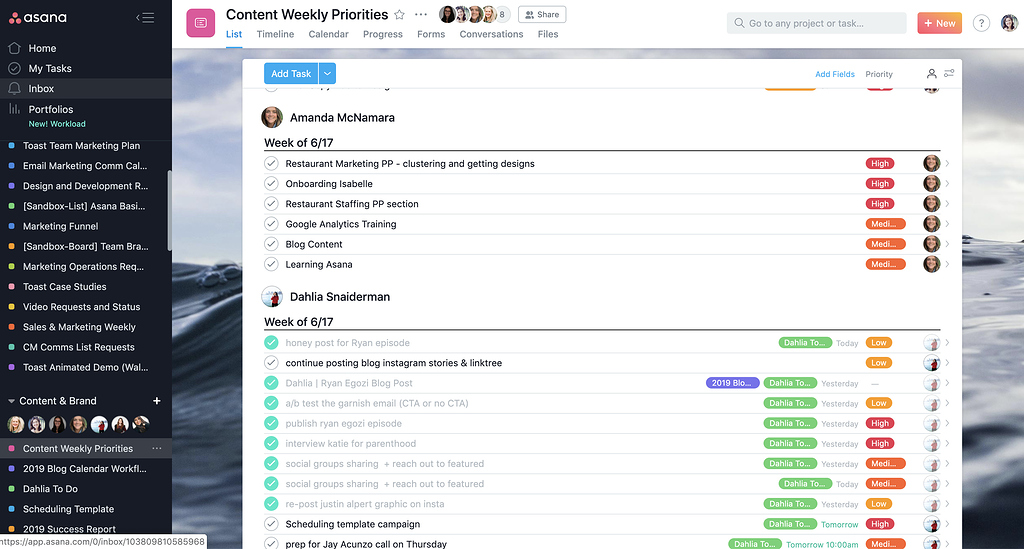Image resolution: width=1024 pixels, height=549 pixels.
Task: Open the Add Task dropdown arrow
Action: (x=327, y=74)
